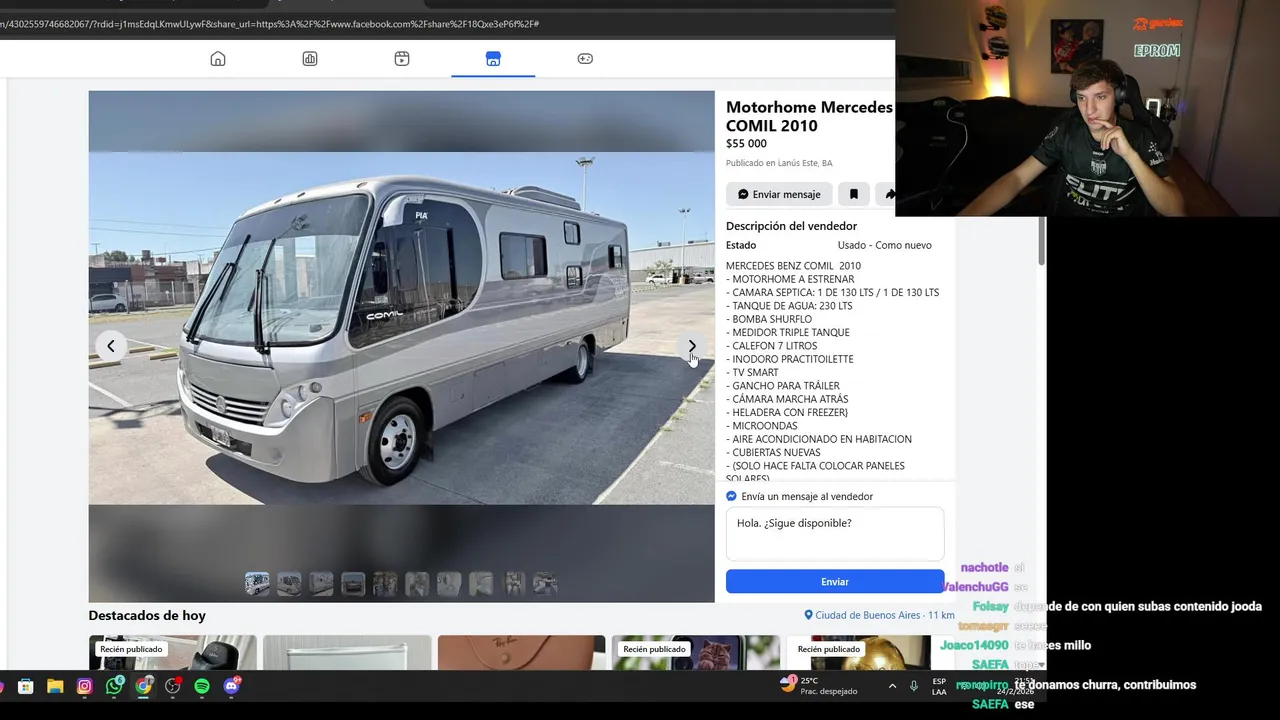Open the Facebook Gaming tab
The height and width of the screenshot is (720, 1280).
point(585,59)
